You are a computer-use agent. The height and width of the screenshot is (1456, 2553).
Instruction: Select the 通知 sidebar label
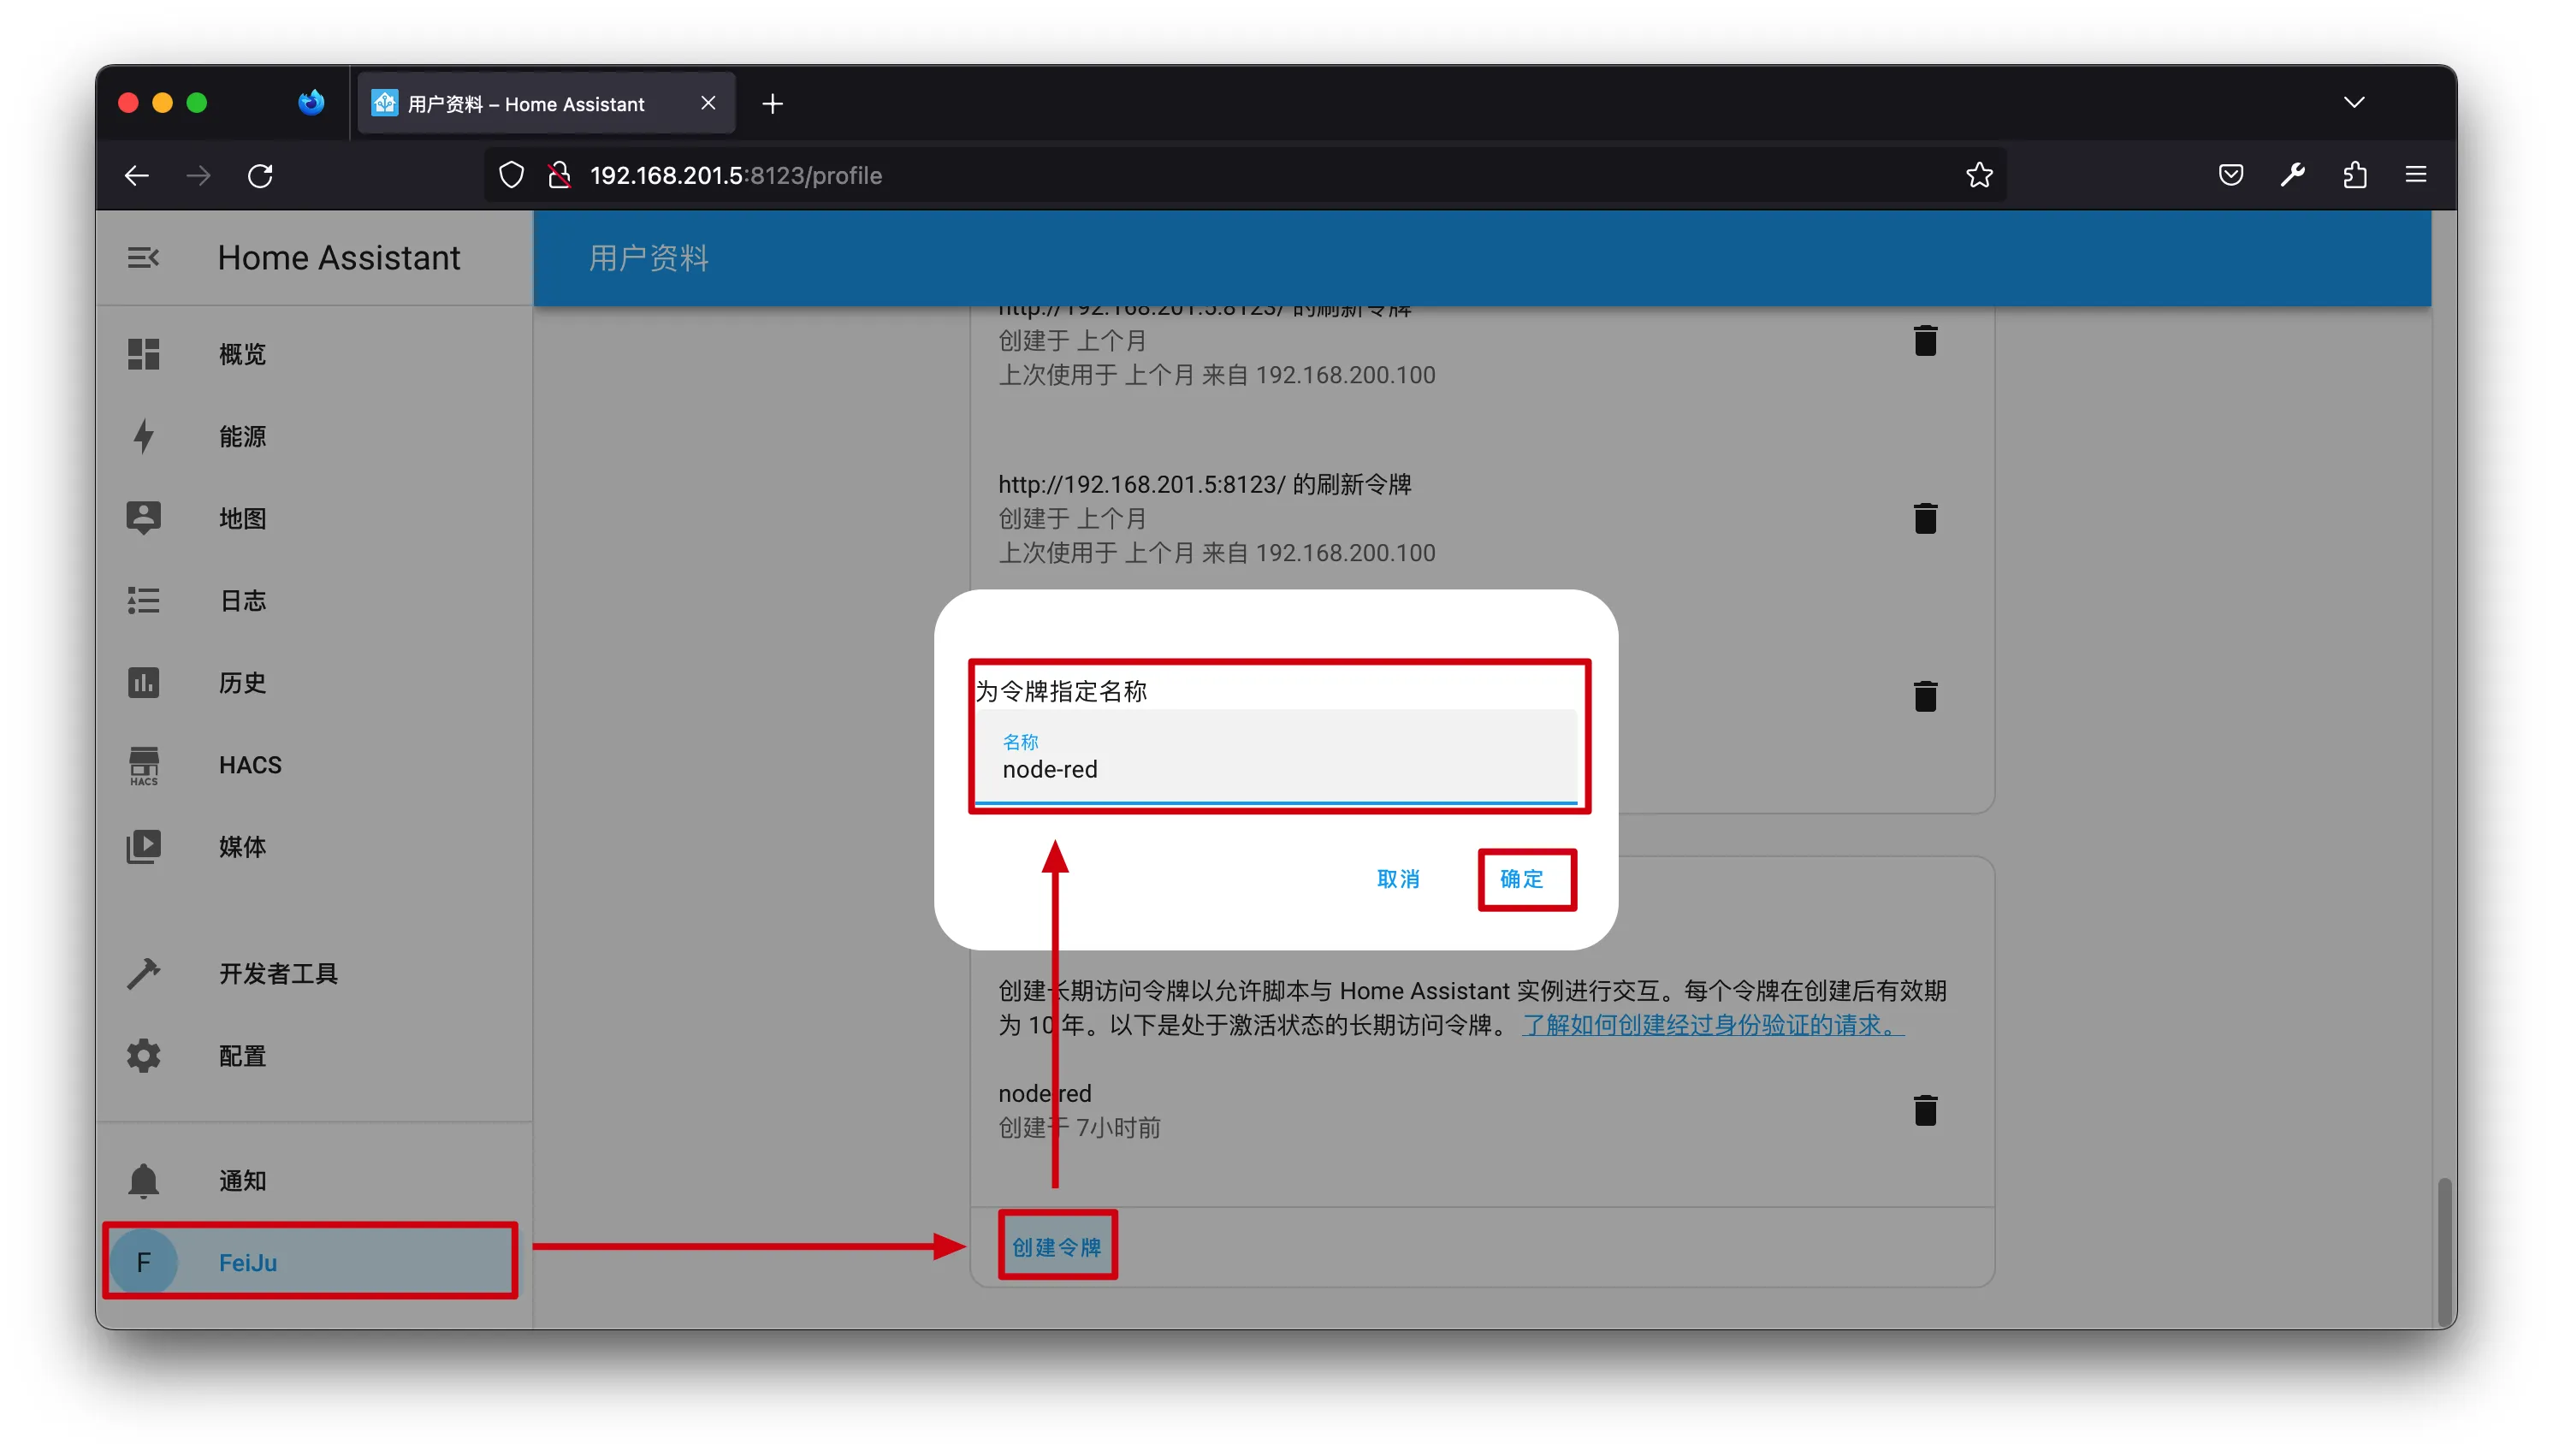point(242,1181)
